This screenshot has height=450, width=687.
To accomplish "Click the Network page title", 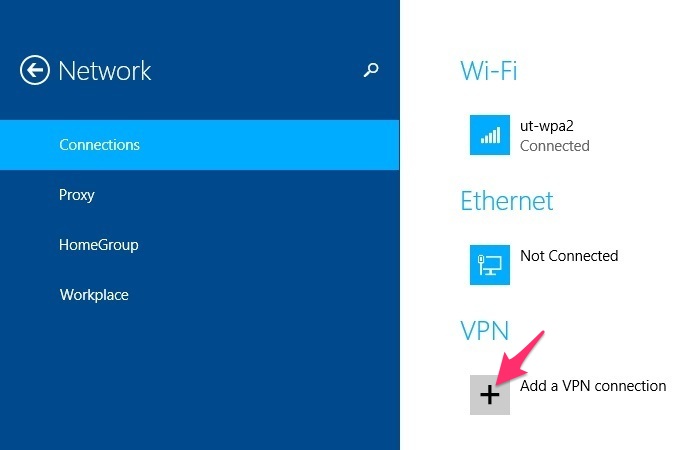I will pos(105,71).
